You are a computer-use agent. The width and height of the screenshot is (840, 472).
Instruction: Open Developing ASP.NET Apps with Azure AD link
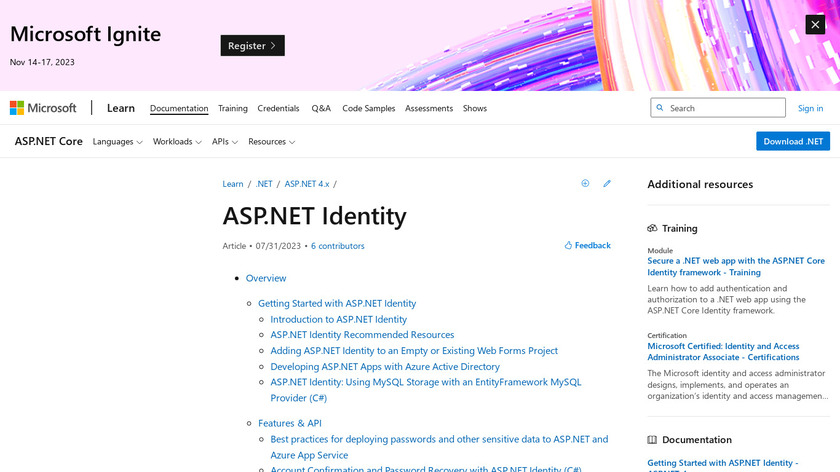click(385, 367)
